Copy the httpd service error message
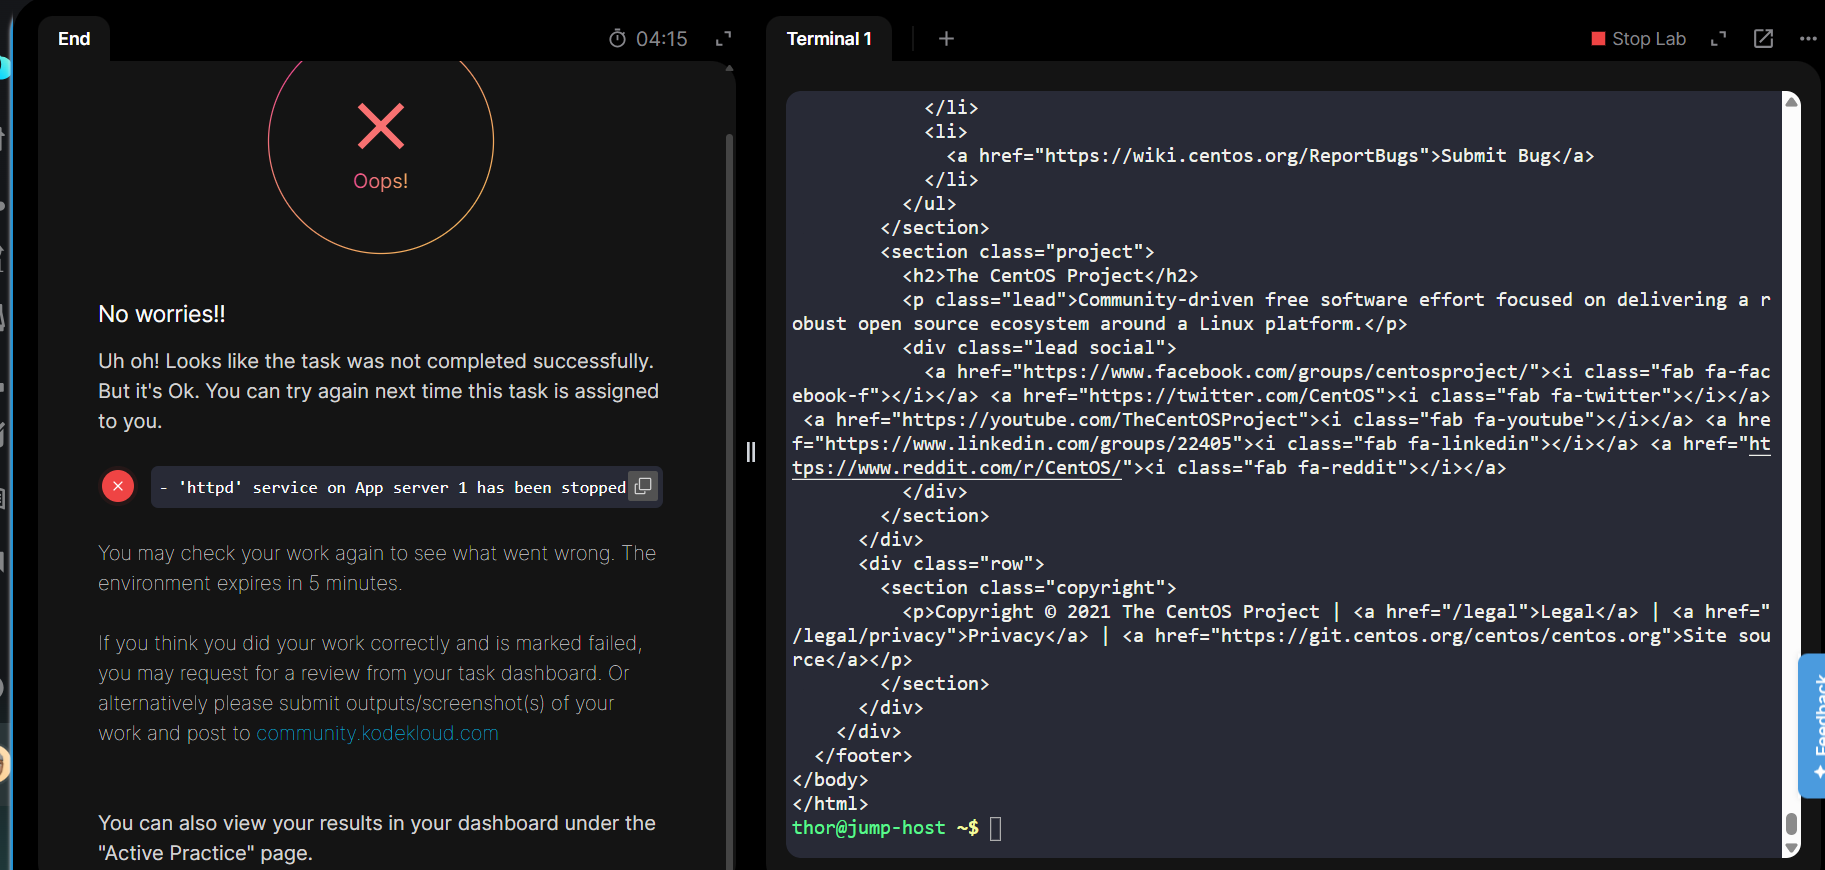Image resolution: width=1825 pixels, height=870 pixels. (643, 486)
